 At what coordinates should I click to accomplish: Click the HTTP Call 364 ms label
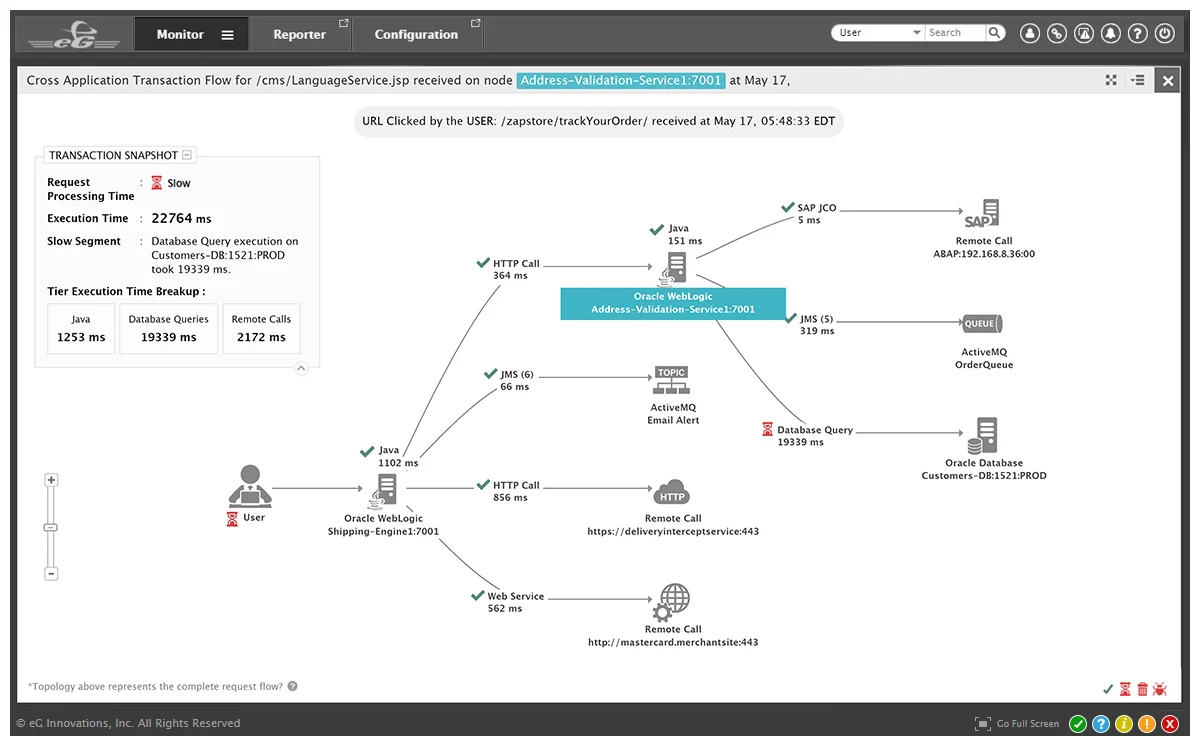pyautogui.click(x=516, y=270)
